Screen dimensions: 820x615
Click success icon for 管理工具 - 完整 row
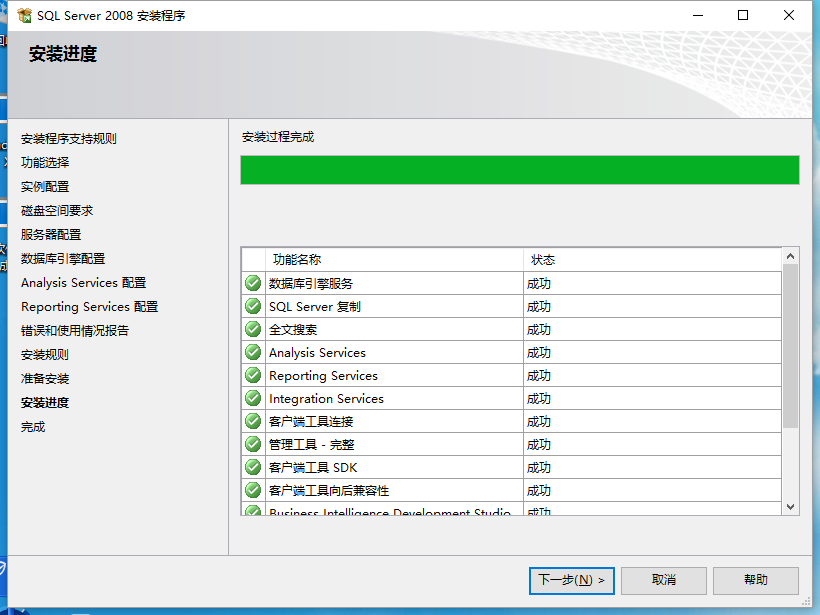[x=253, y=444]
